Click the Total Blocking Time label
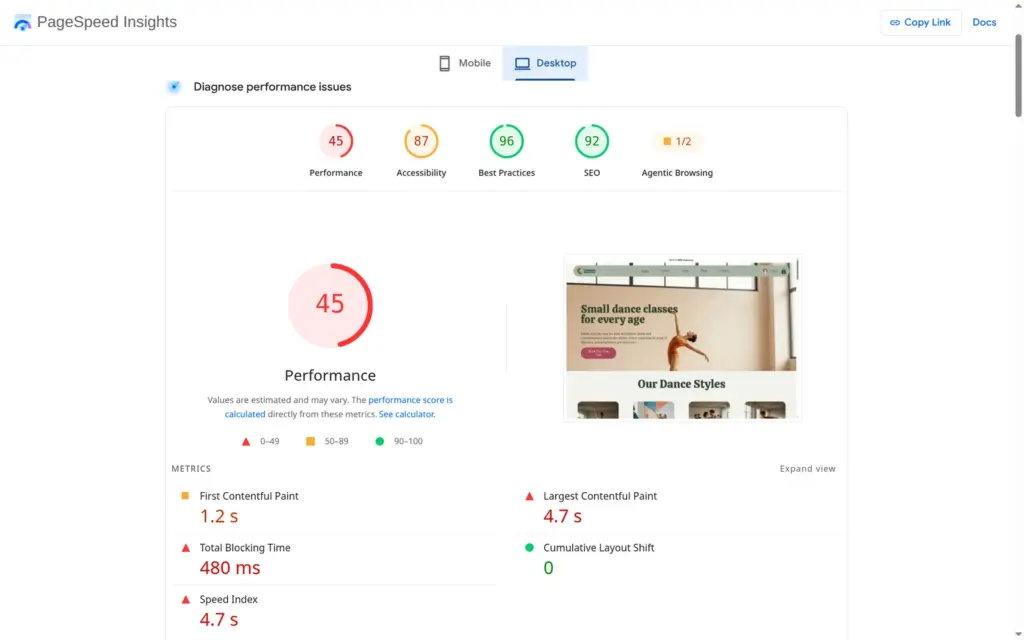Image resolution: width=1024 pixels, height=640 pixels. [245, 548]
